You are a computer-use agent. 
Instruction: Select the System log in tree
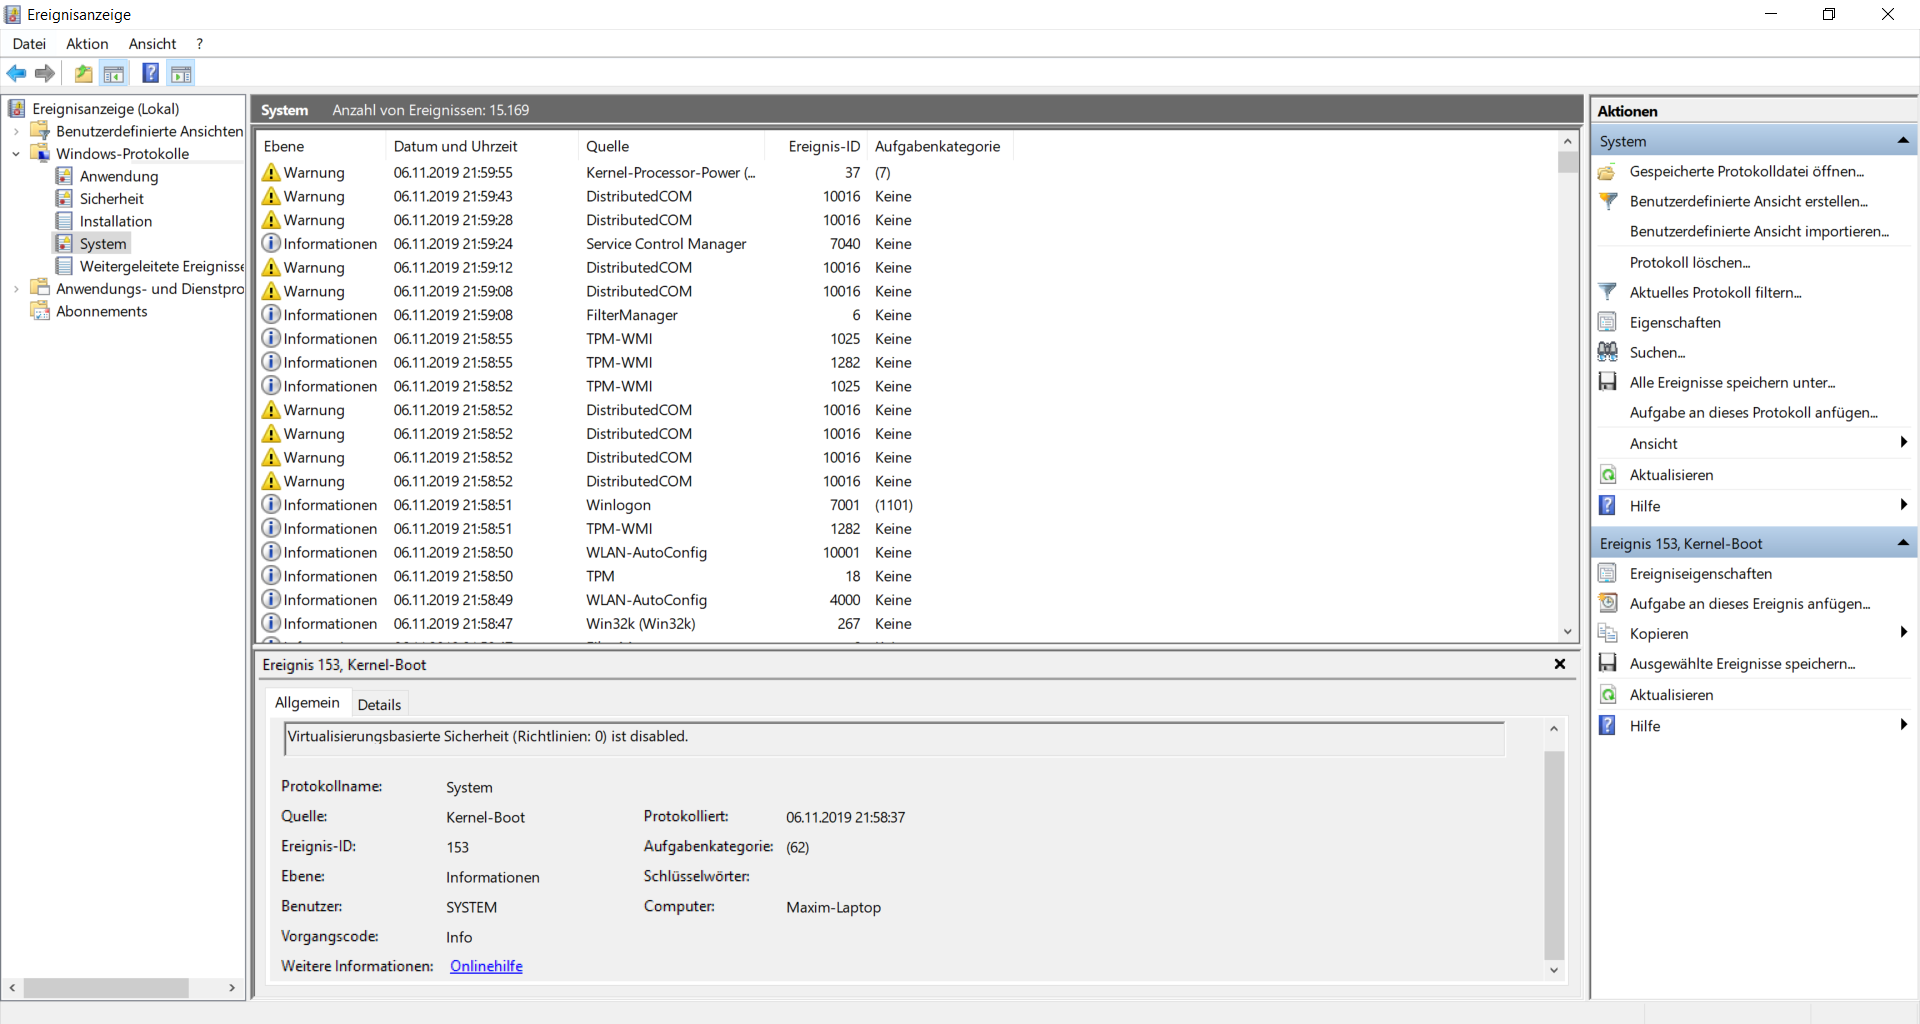click(103, 243)
